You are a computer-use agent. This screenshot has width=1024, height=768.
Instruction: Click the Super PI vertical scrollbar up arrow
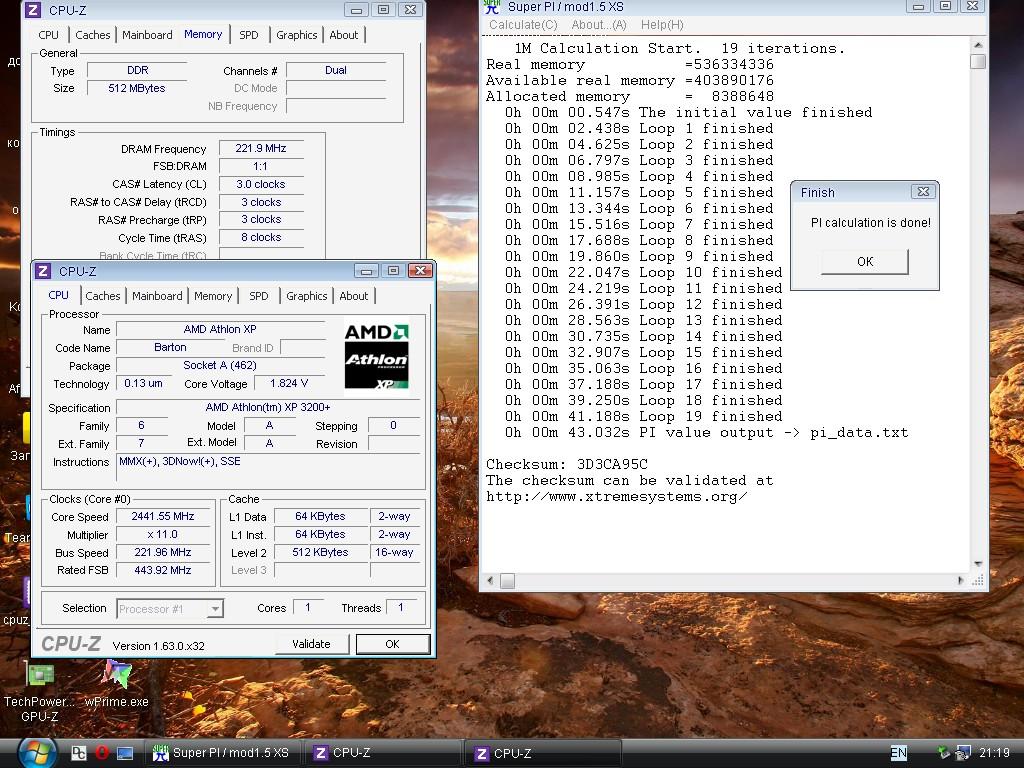pyautogui.click(x=978, y=45)
